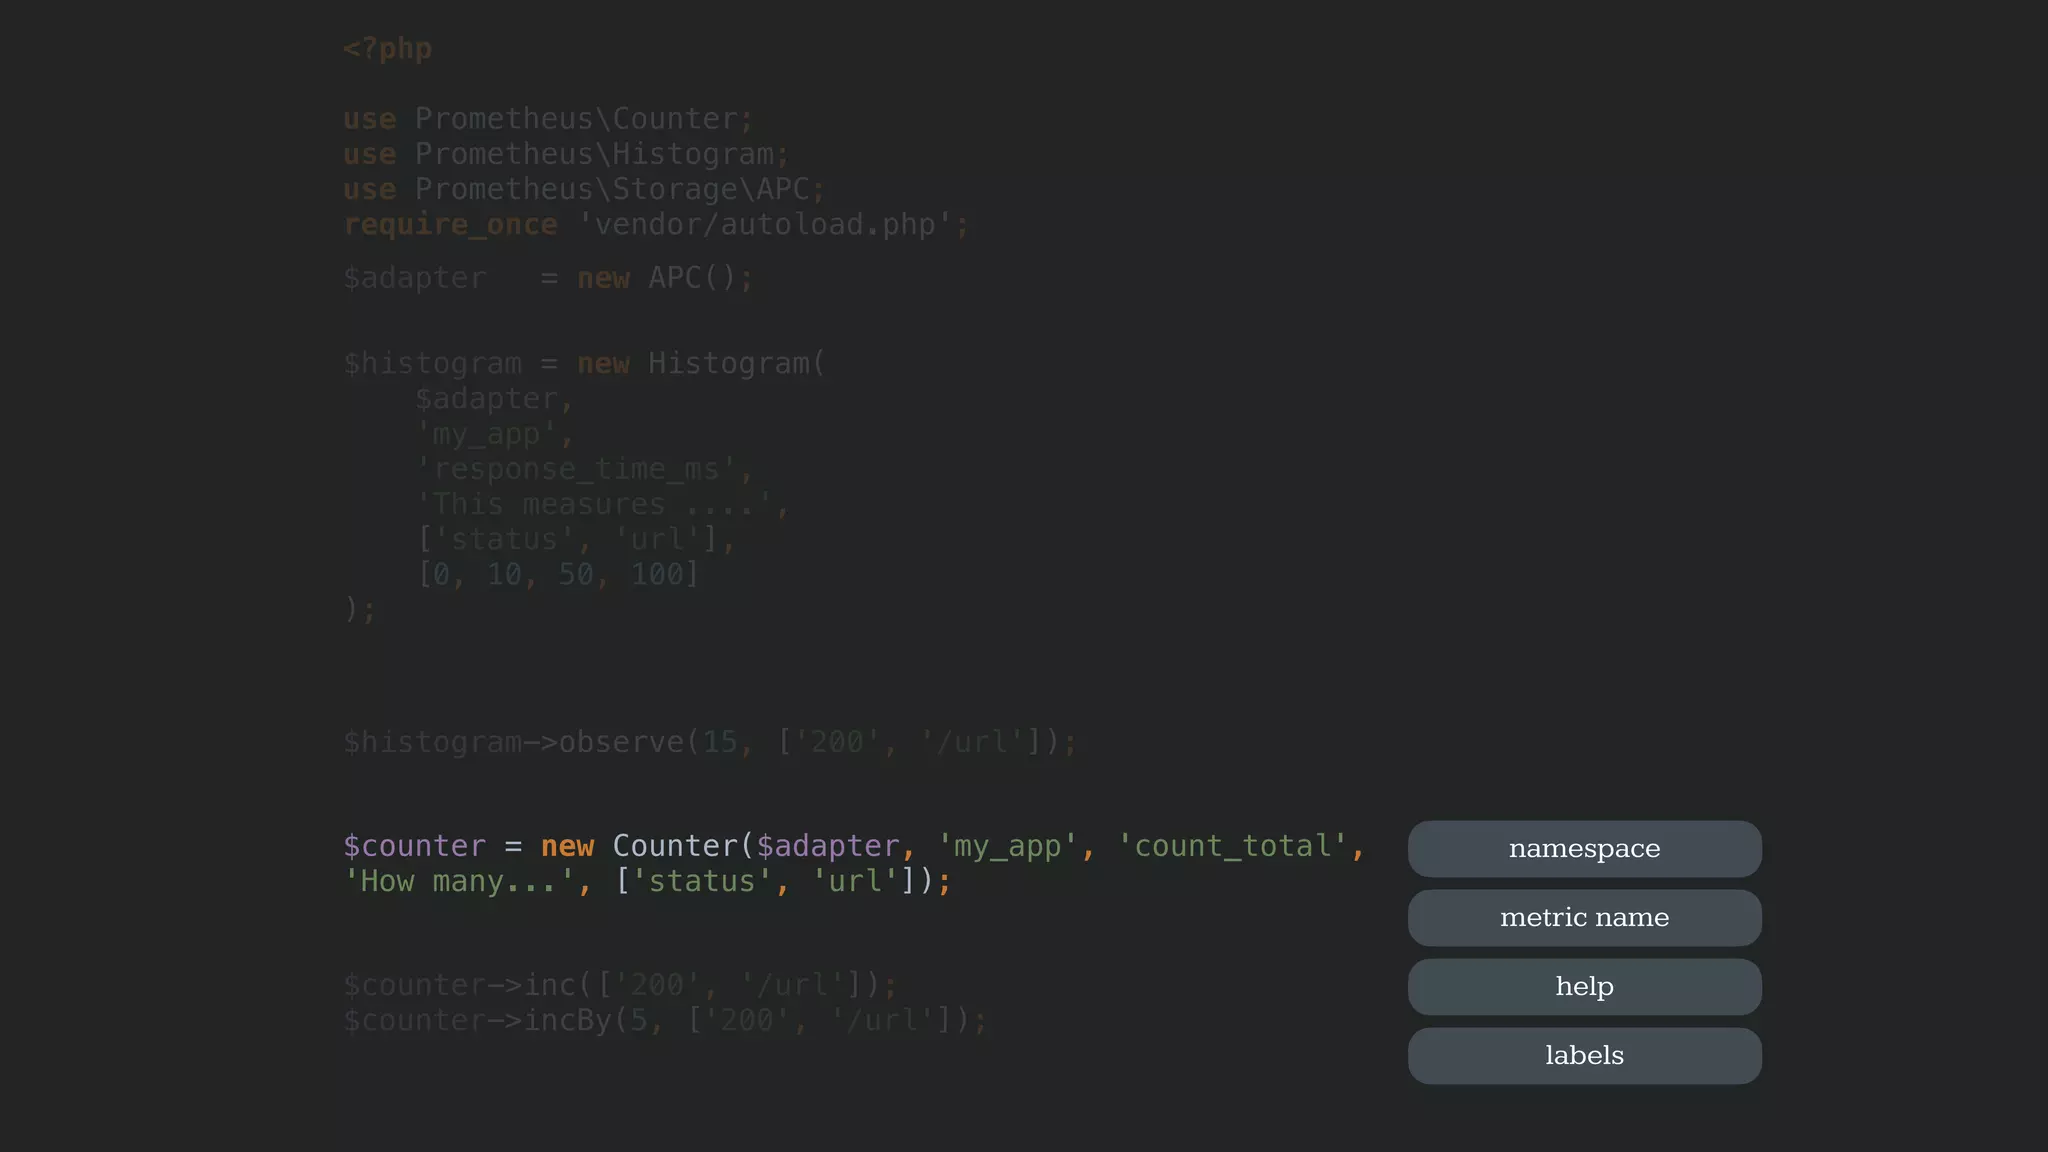Click the [0, 10, 50, 100] buckets array
Screen dimensions: 2048x1152
tap(558, 574)
